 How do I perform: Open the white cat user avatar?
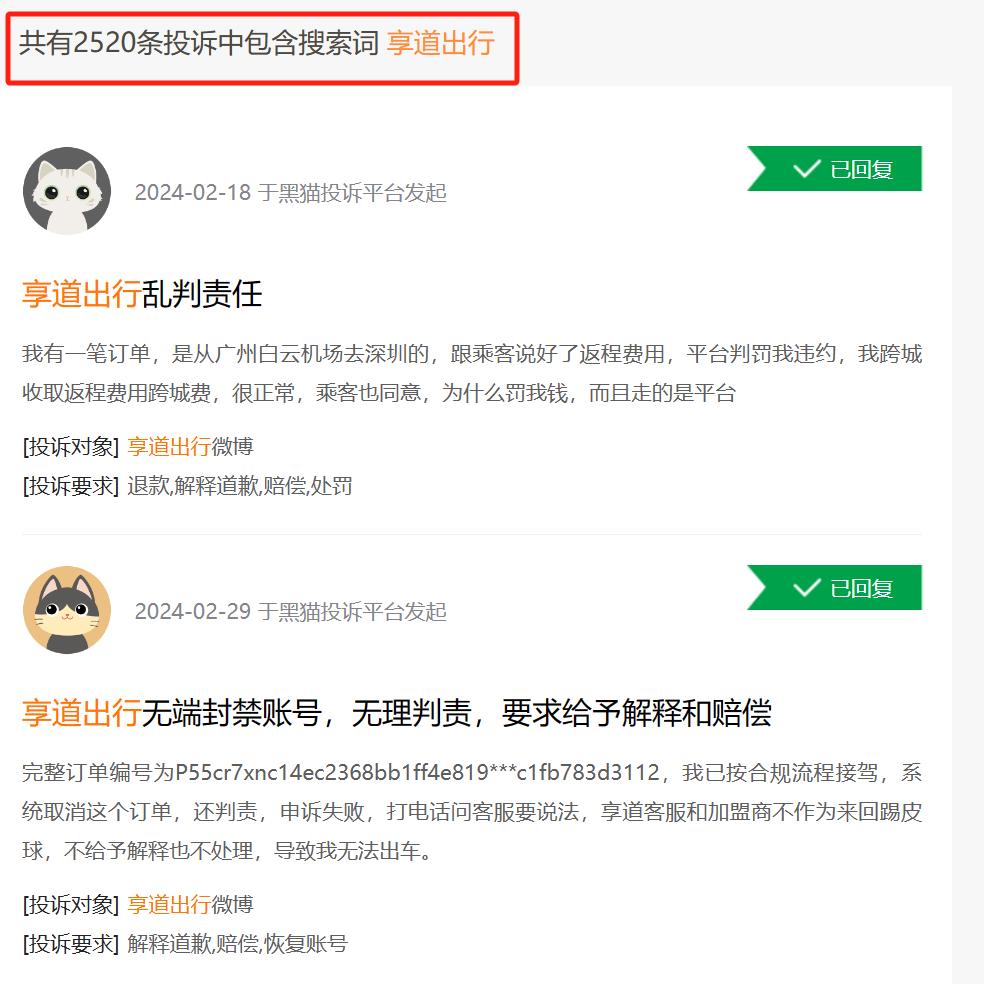[67, 191]
